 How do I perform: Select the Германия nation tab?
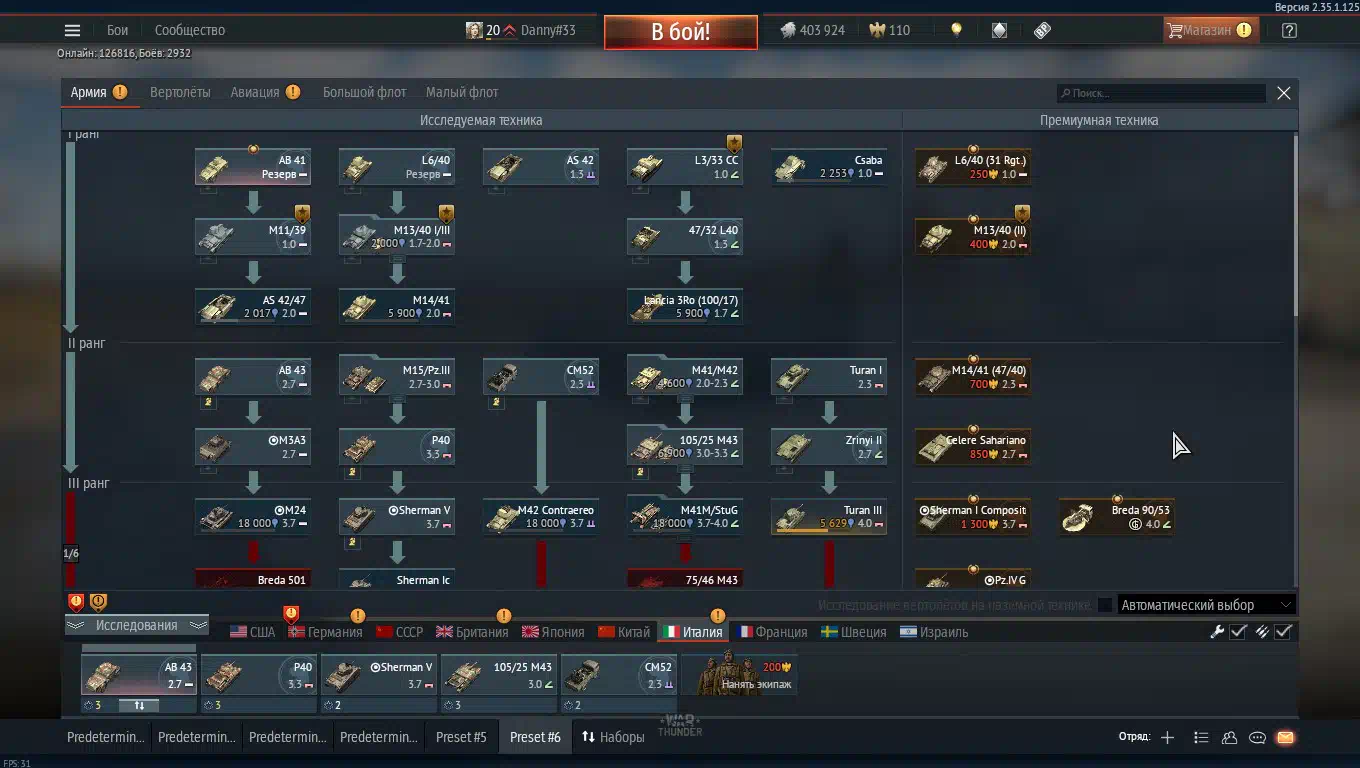point(325,632)
